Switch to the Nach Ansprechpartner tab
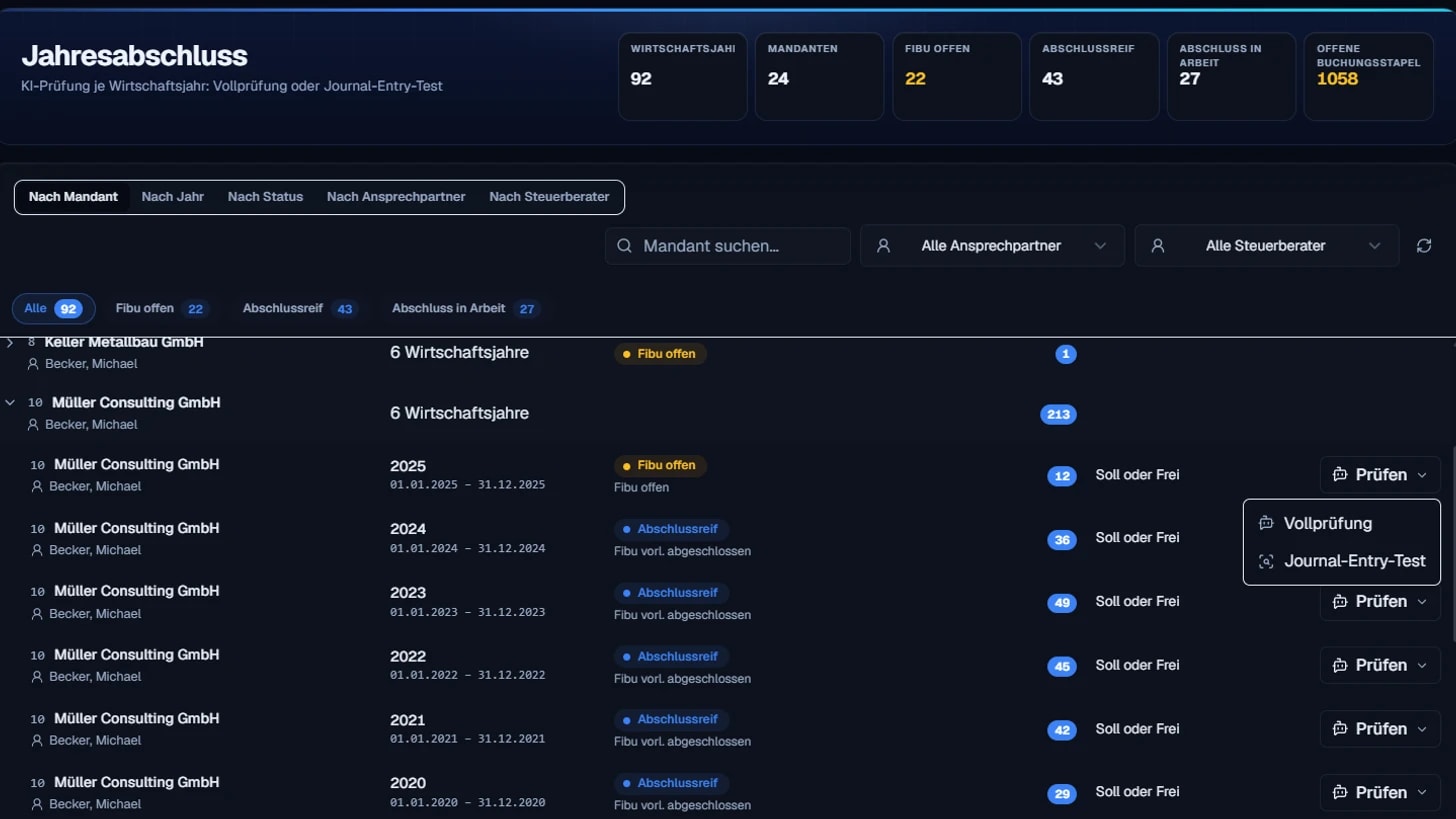1456x819 pixels. [x=396, y=197]
